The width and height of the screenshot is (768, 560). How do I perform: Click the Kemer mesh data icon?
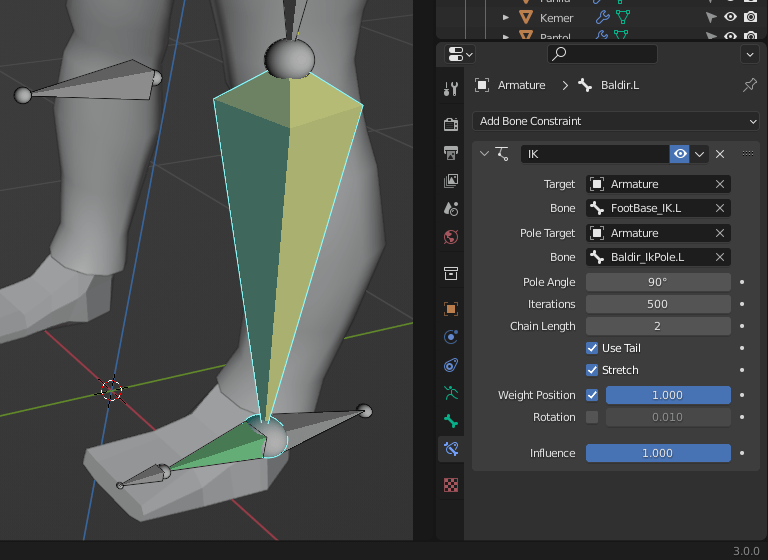tap(623, 18)
